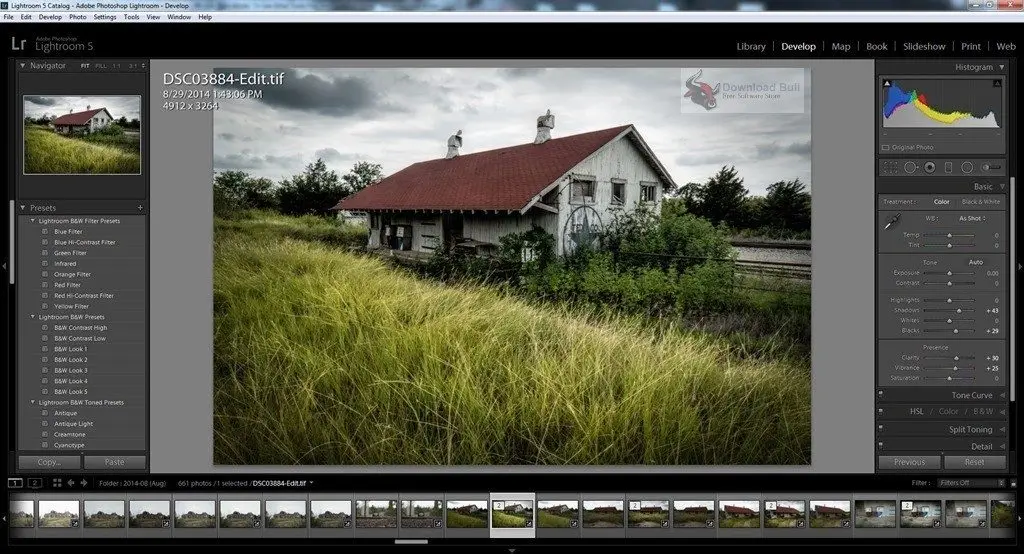Open the File menu
This screenshot has height=554, width=1024.
click(8, 17)
